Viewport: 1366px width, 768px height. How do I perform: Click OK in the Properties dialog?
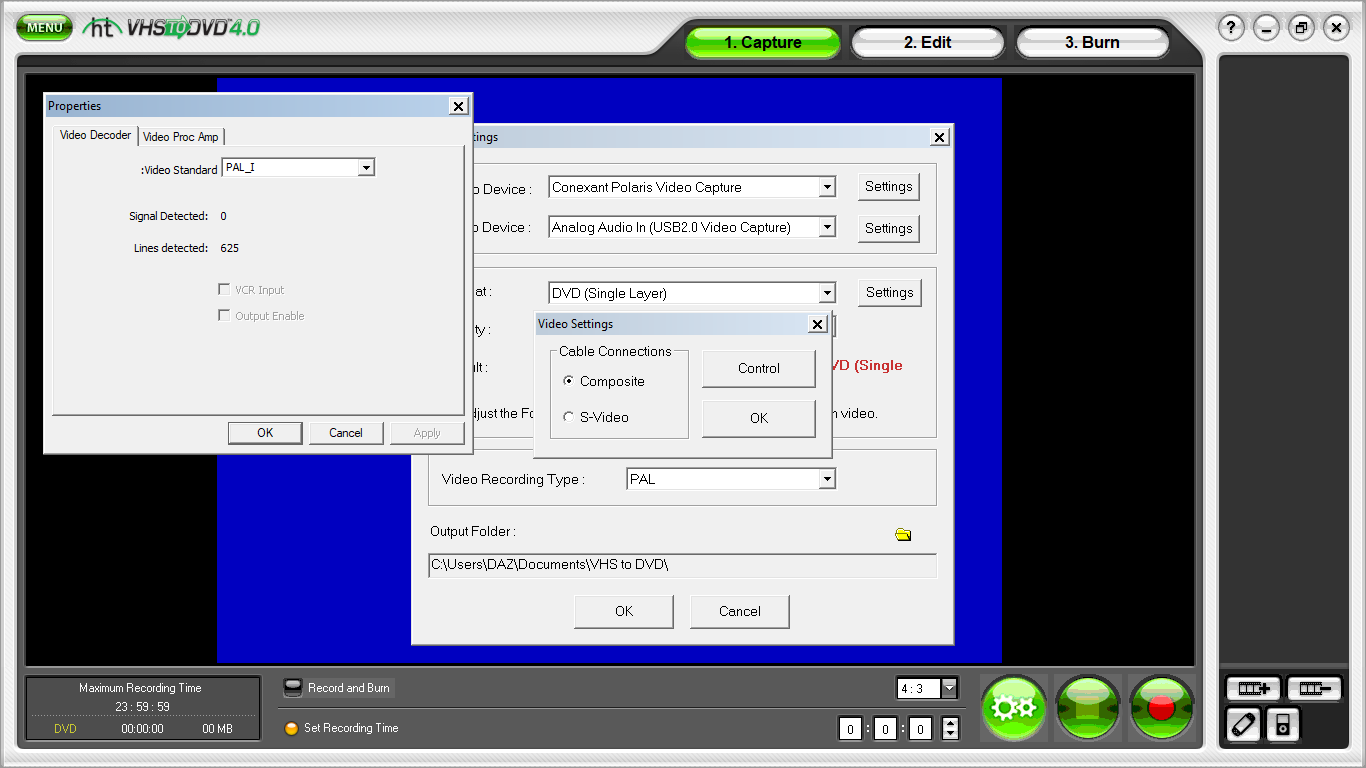click(x=265, y=433)
